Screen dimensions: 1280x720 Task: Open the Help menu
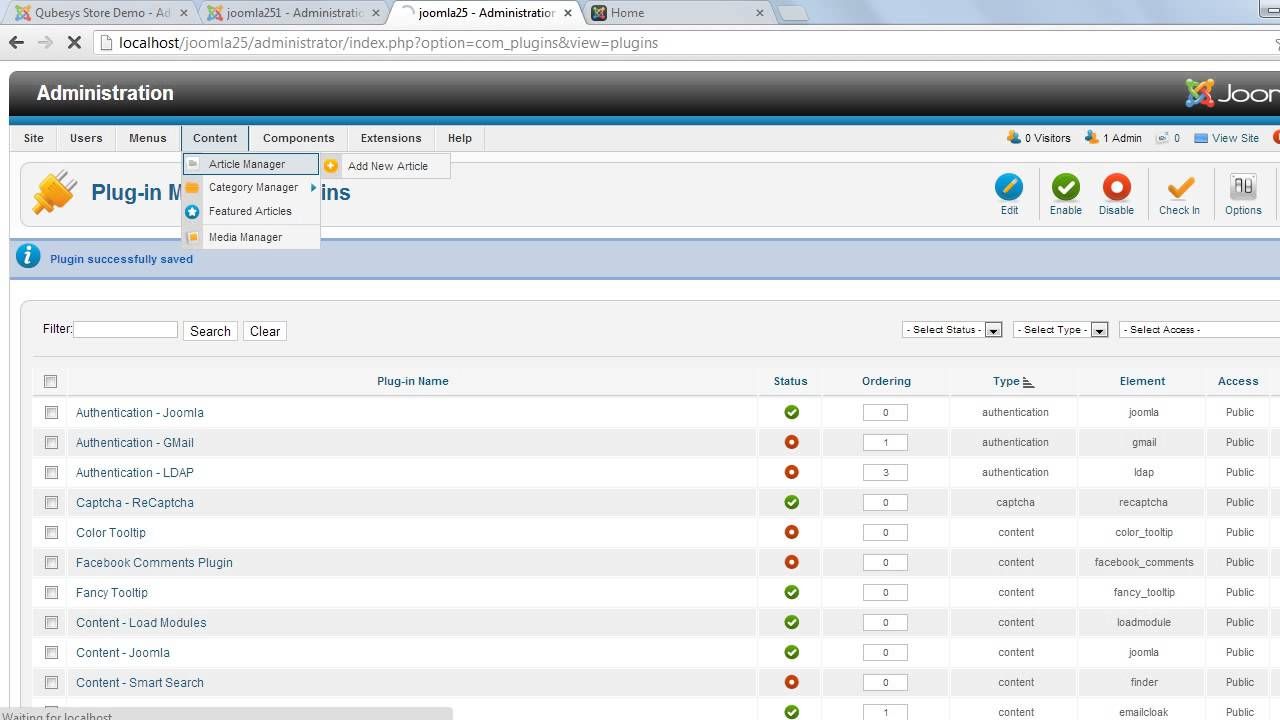[x=460, y=138]
